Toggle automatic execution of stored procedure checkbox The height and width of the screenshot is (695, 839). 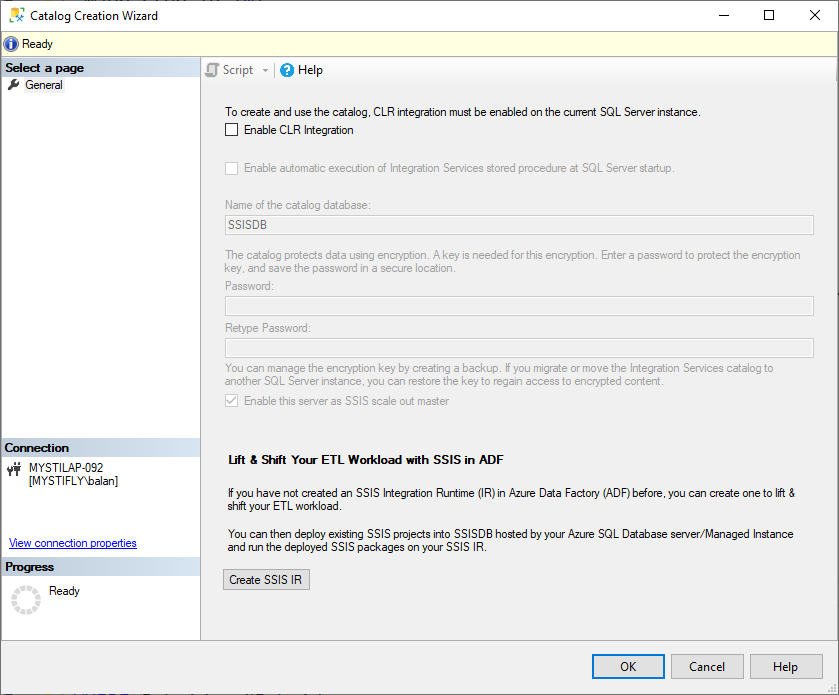[231, 168]
